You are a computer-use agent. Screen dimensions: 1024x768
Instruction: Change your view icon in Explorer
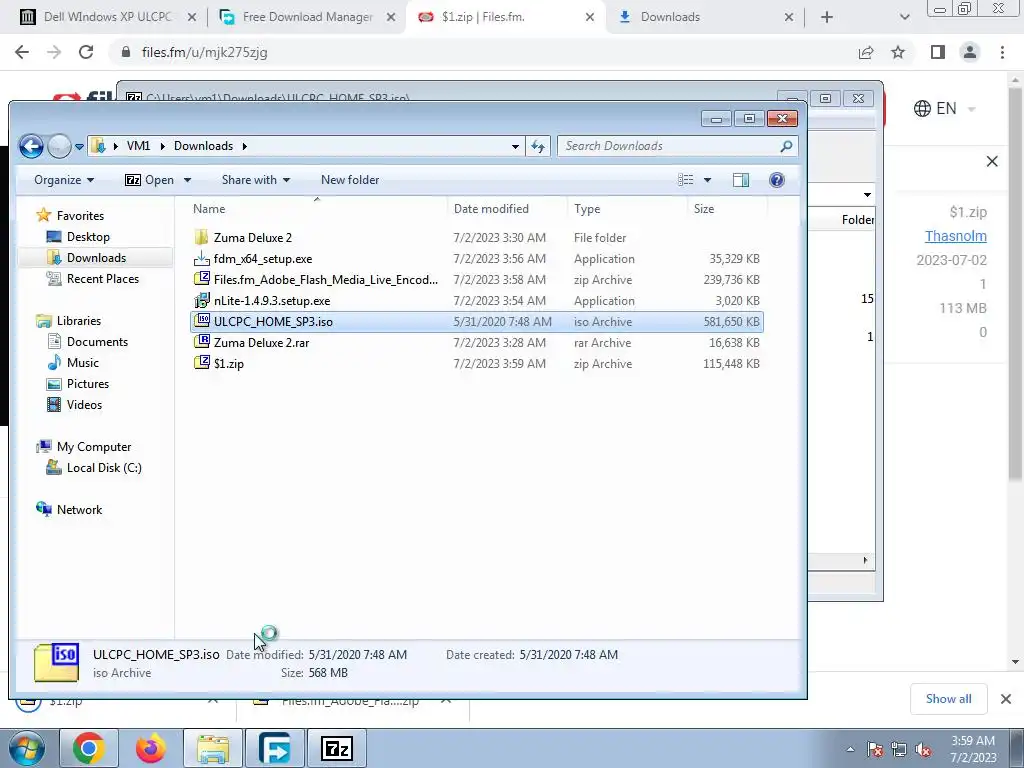coord(686,180)
